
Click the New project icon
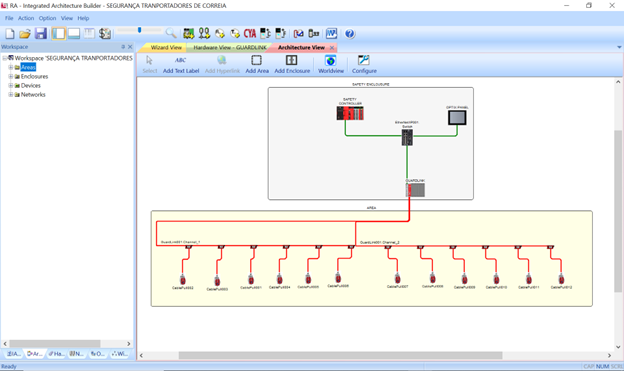point(10,34)
